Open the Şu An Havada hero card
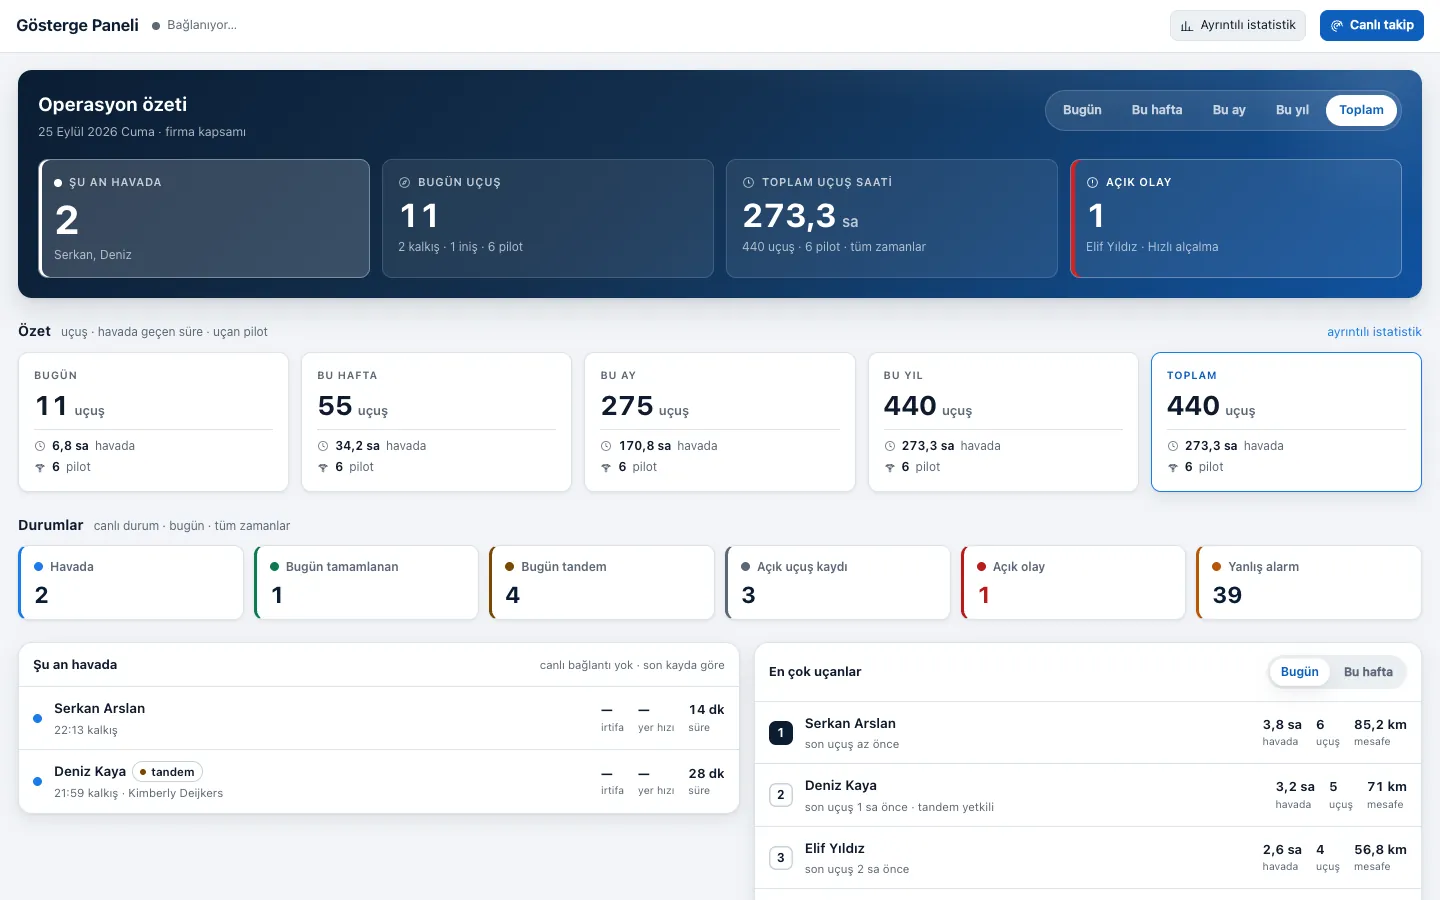1440x900 pixels. [x=204, y=218]
